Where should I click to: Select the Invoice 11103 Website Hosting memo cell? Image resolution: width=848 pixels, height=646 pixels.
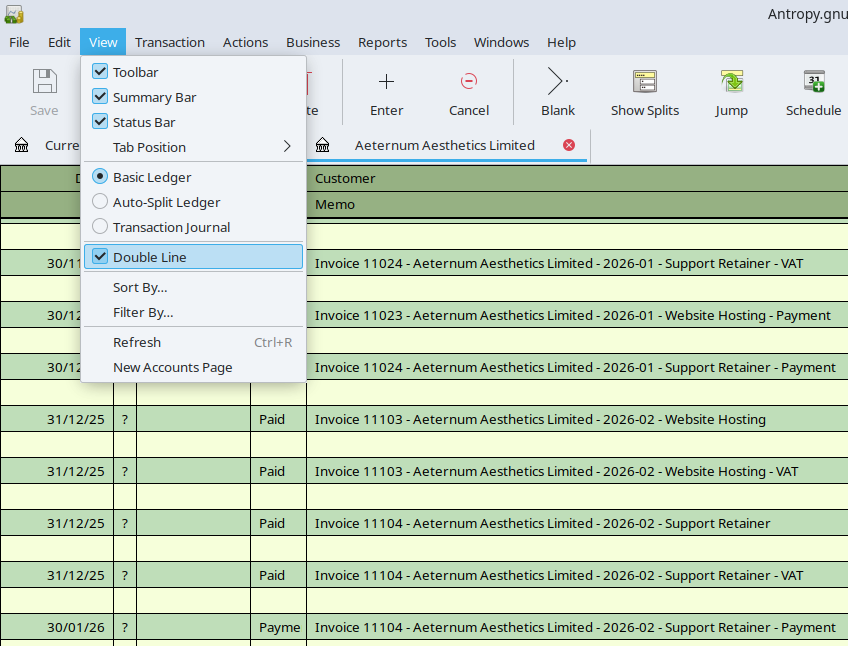(540, 419)
